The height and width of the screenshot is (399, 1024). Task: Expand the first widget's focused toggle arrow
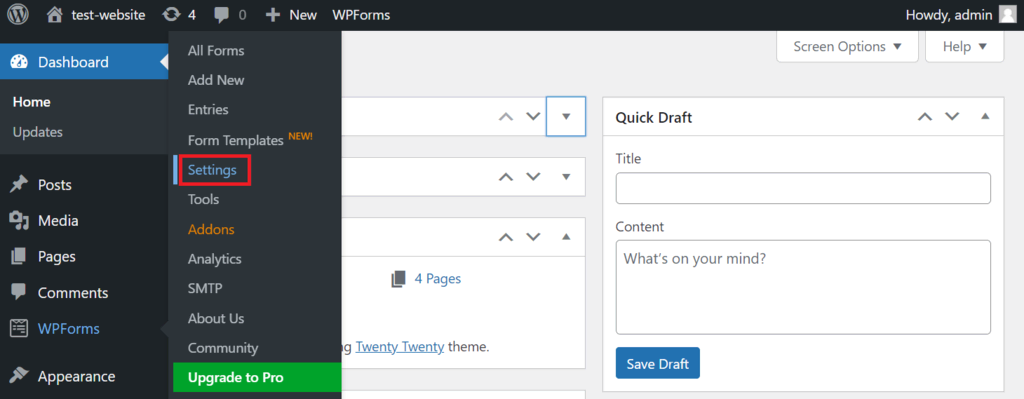point(566,116)
